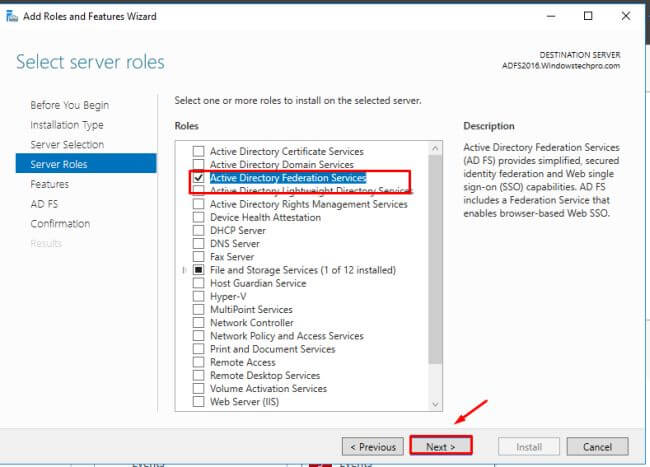Click the wizard icon in title bar

12,16
